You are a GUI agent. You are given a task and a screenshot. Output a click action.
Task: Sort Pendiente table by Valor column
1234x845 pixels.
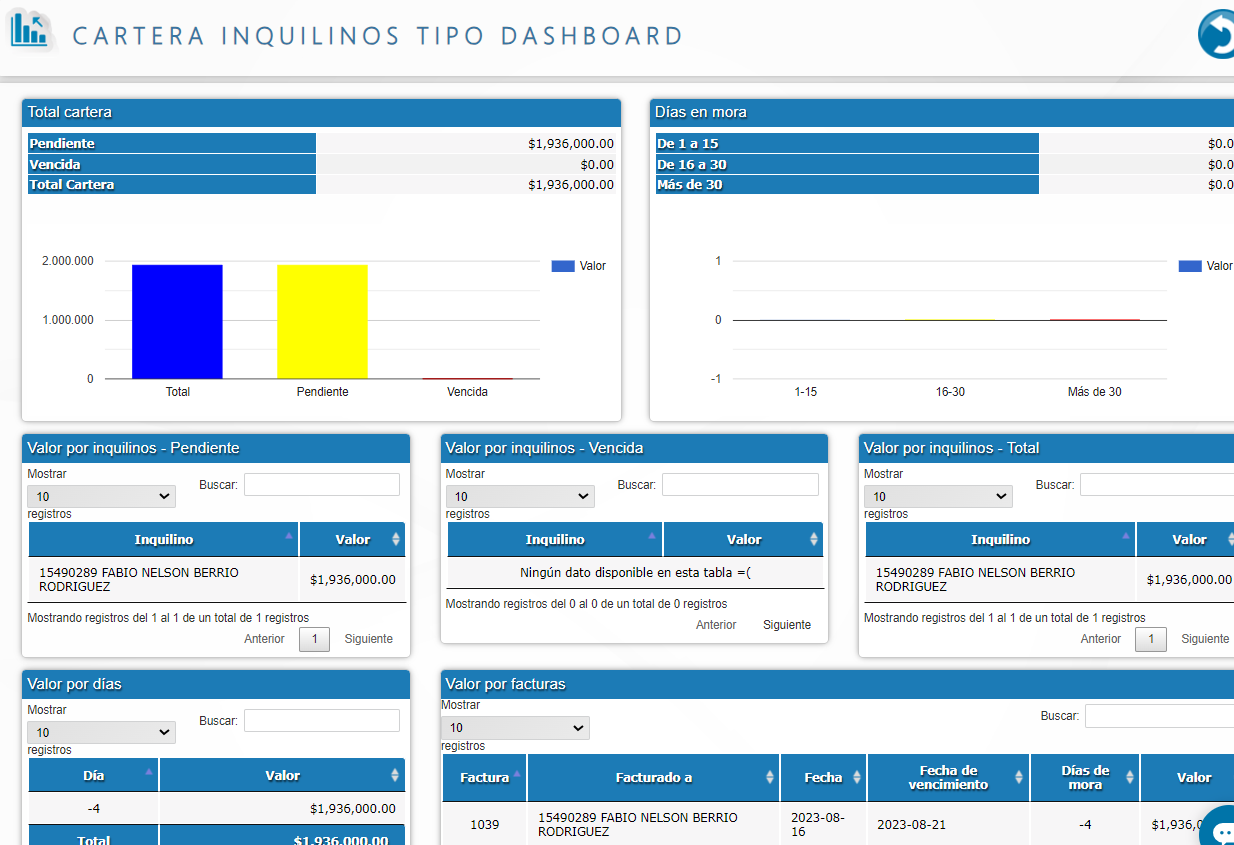(353, 540)
